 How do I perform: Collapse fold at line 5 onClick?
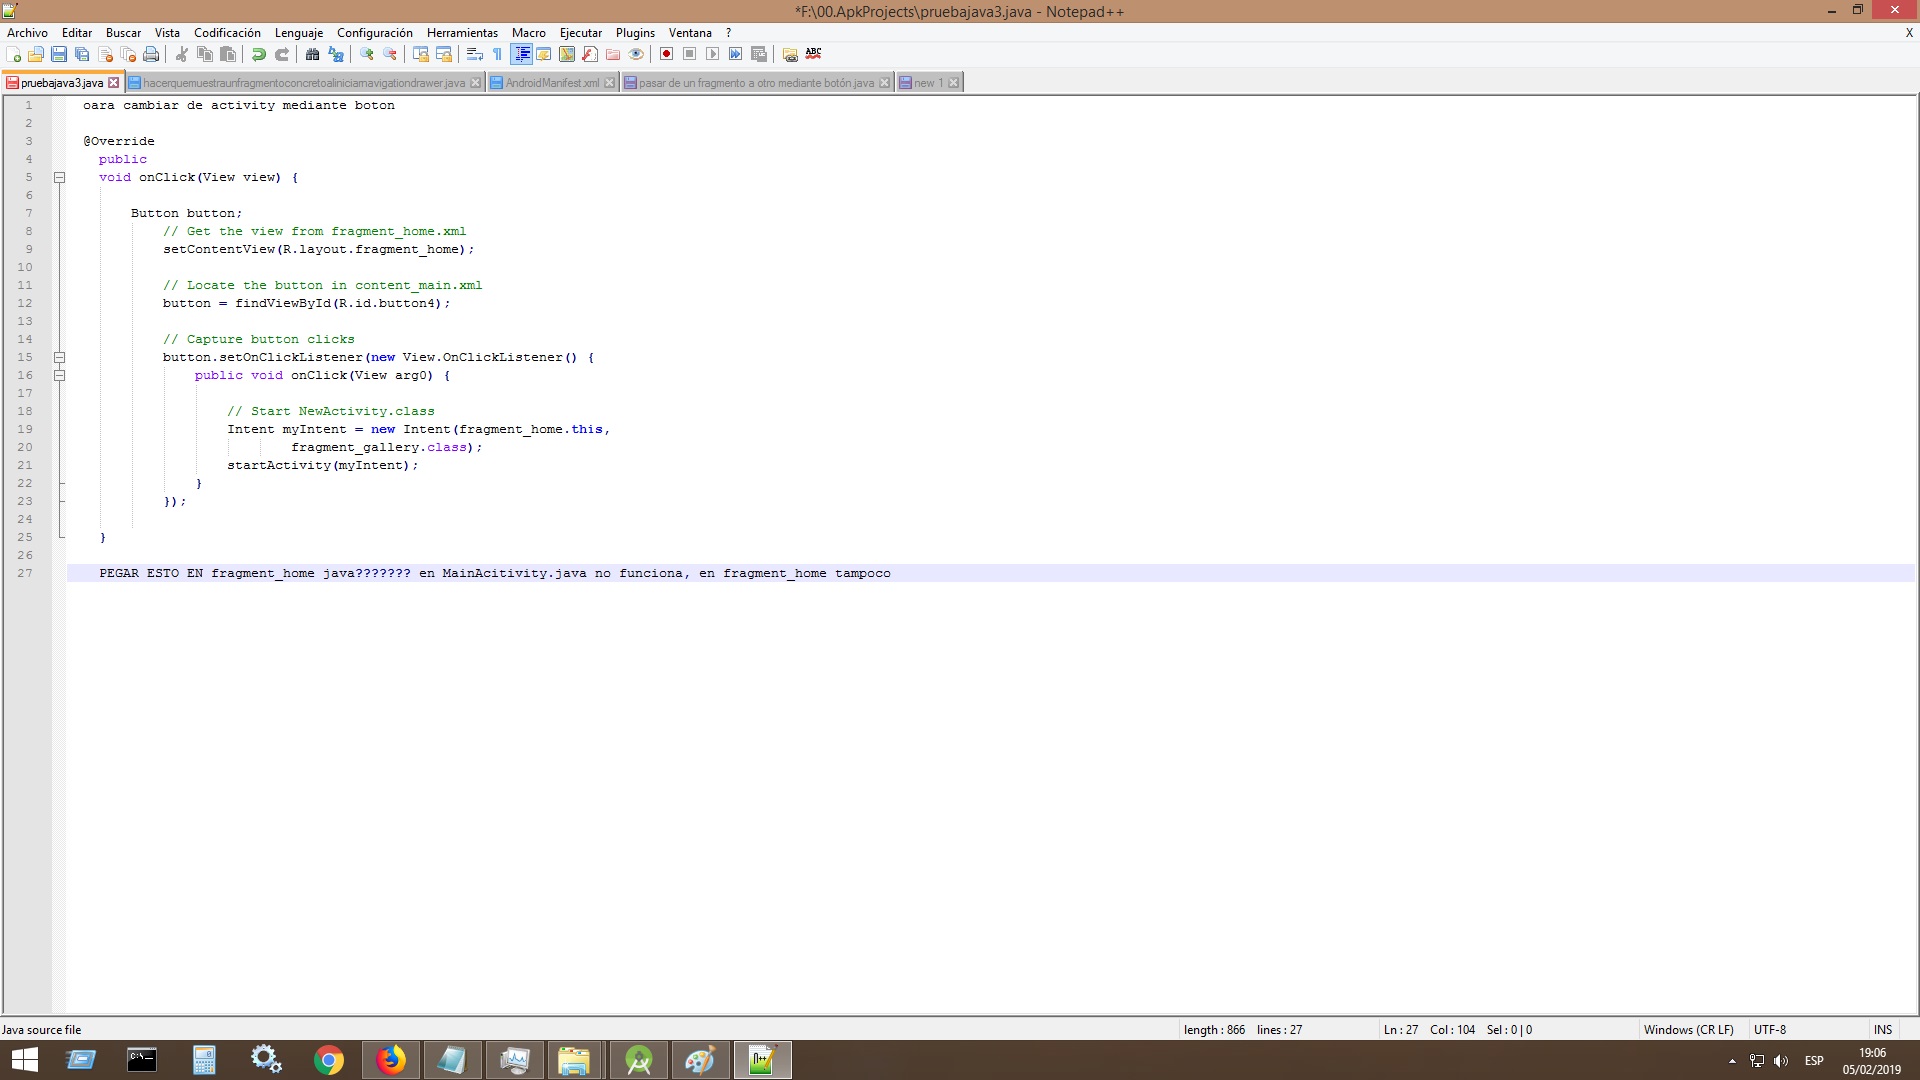pos(59,177)
